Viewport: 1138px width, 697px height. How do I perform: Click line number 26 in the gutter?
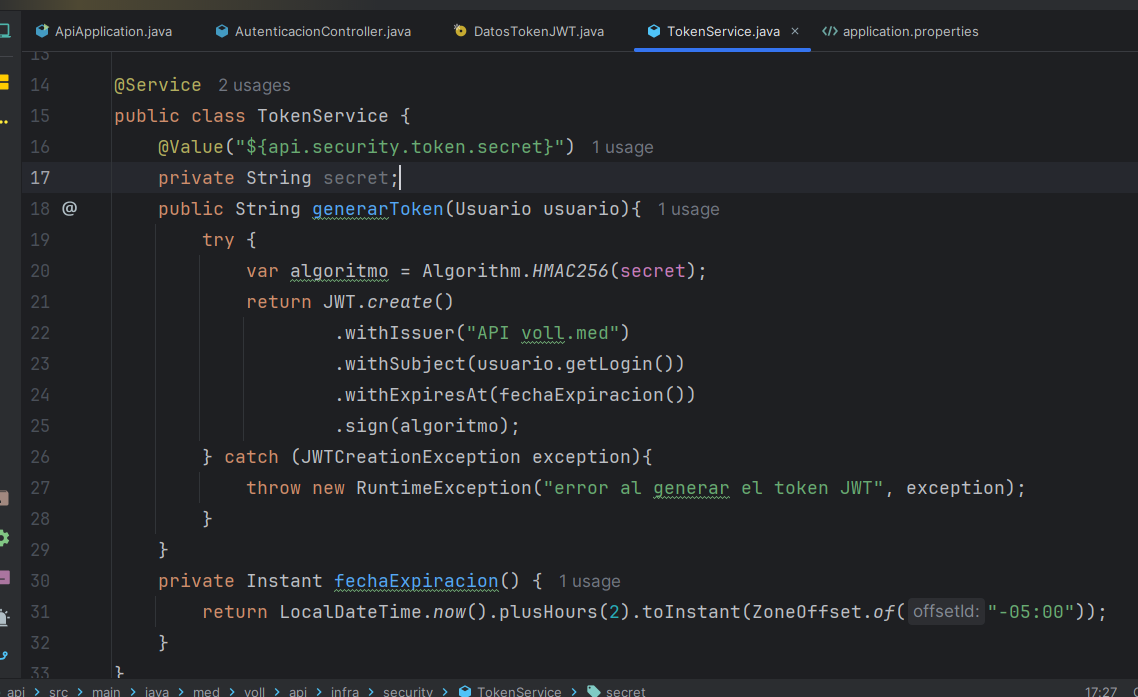click(x=40, y=457)
